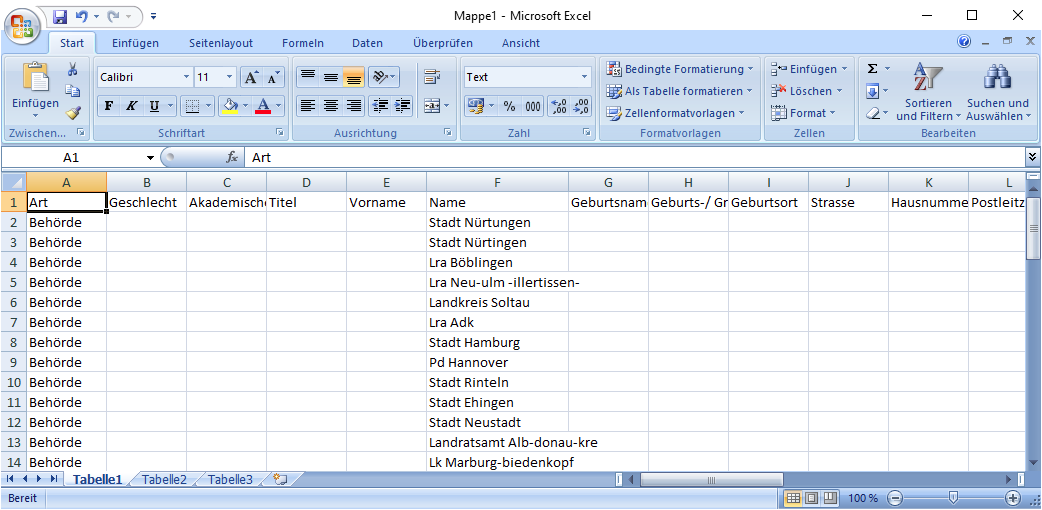Toggle center text alignment
Screen dimensions: 1042x510
point(331,106)
